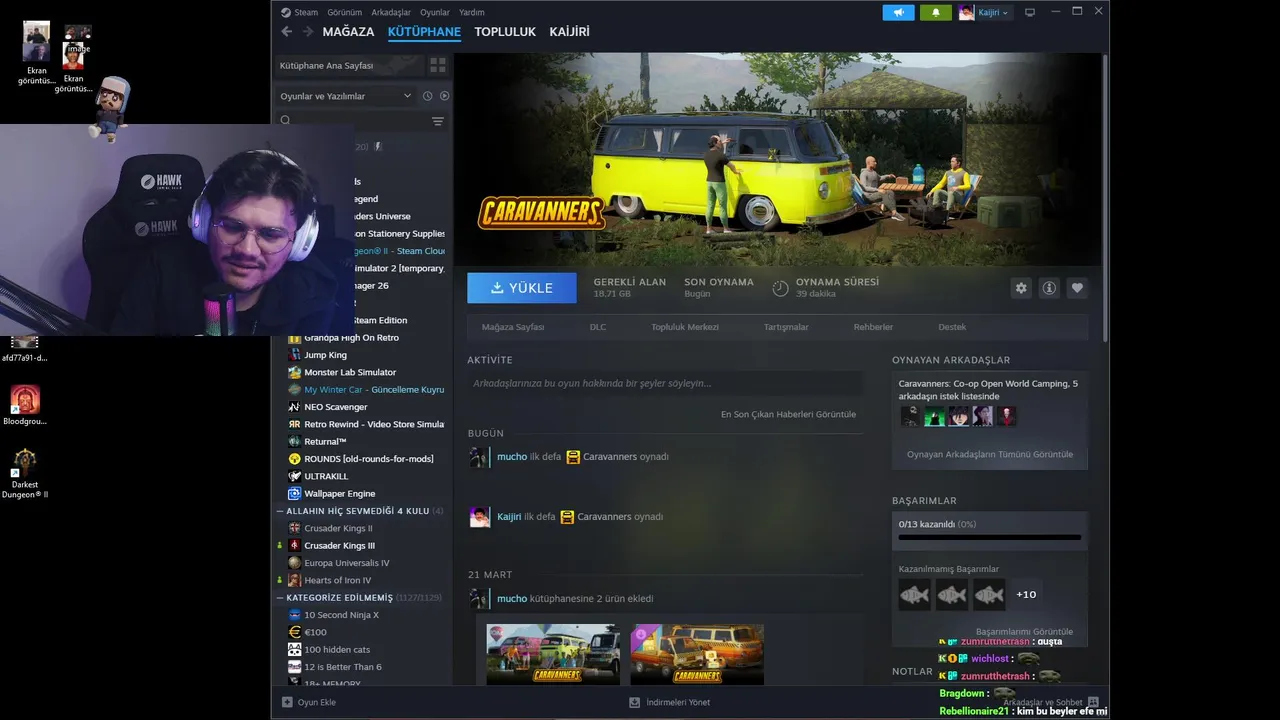1280x720 pixels.
Task: Click the library page vertical scrollbar
Action: pos(1105,198)
